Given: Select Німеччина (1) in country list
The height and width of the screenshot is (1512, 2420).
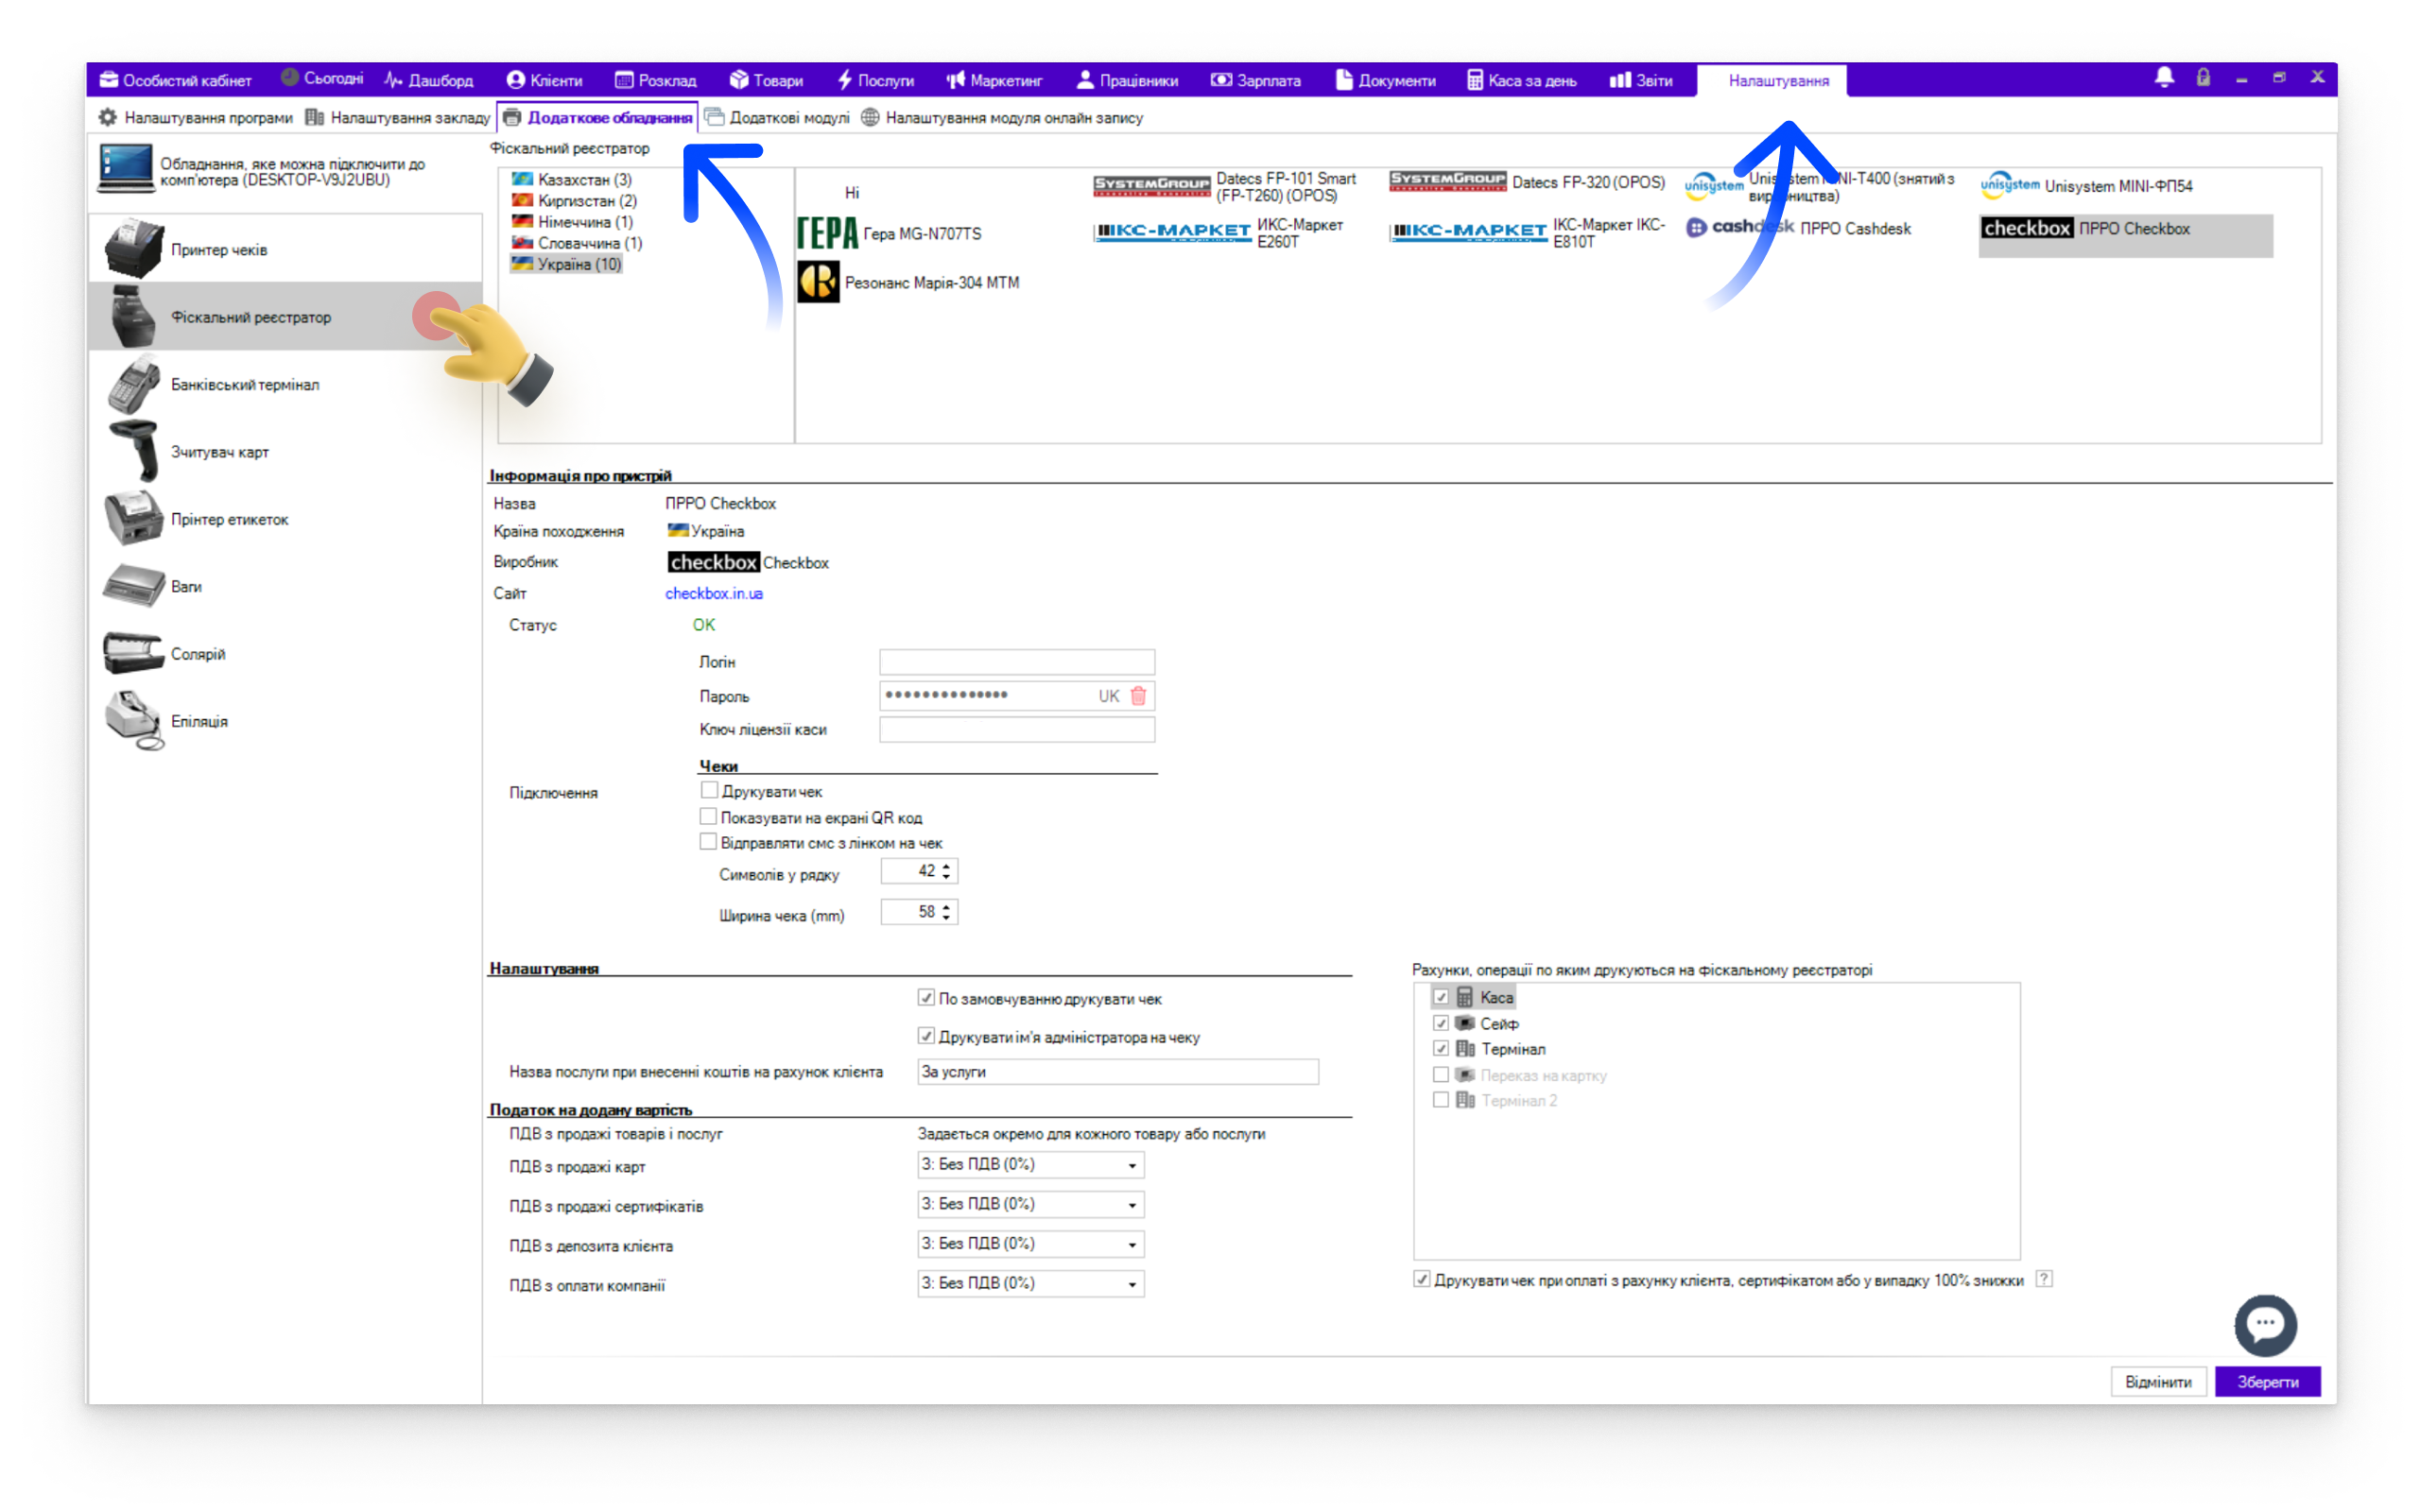Looking at the screenshot, I should tap(572, 222).
